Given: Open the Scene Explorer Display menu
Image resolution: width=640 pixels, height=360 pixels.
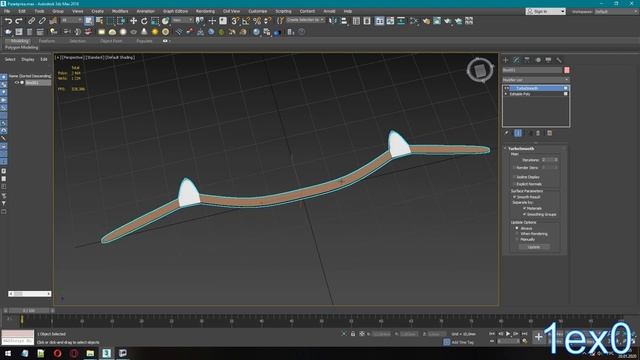Looking at the screenshot, I should click(x=28, y=60).
